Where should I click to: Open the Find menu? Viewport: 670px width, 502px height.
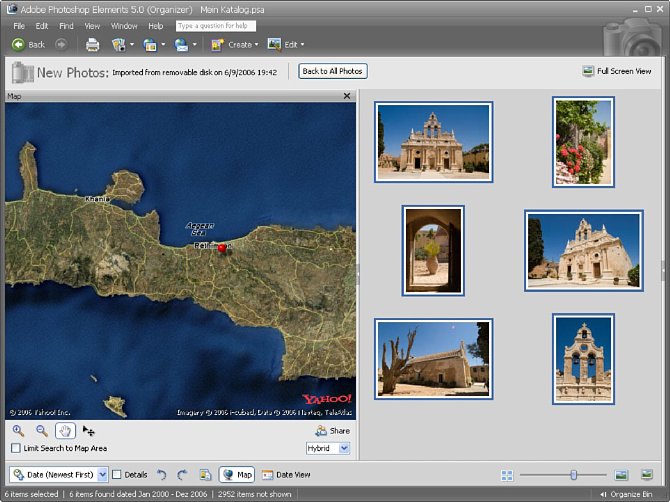(66, 26)
